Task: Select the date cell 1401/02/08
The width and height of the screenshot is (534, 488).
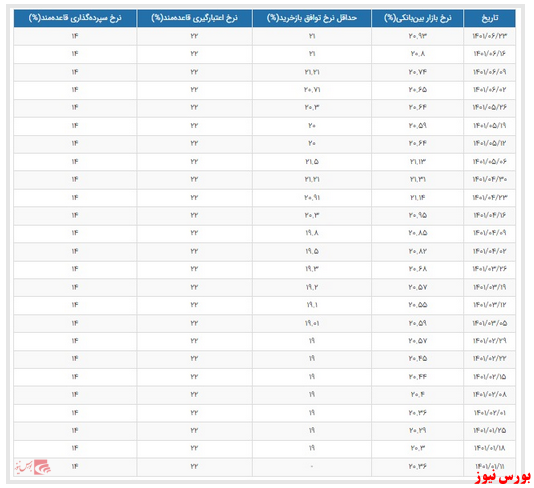Action: click(489, 394)
